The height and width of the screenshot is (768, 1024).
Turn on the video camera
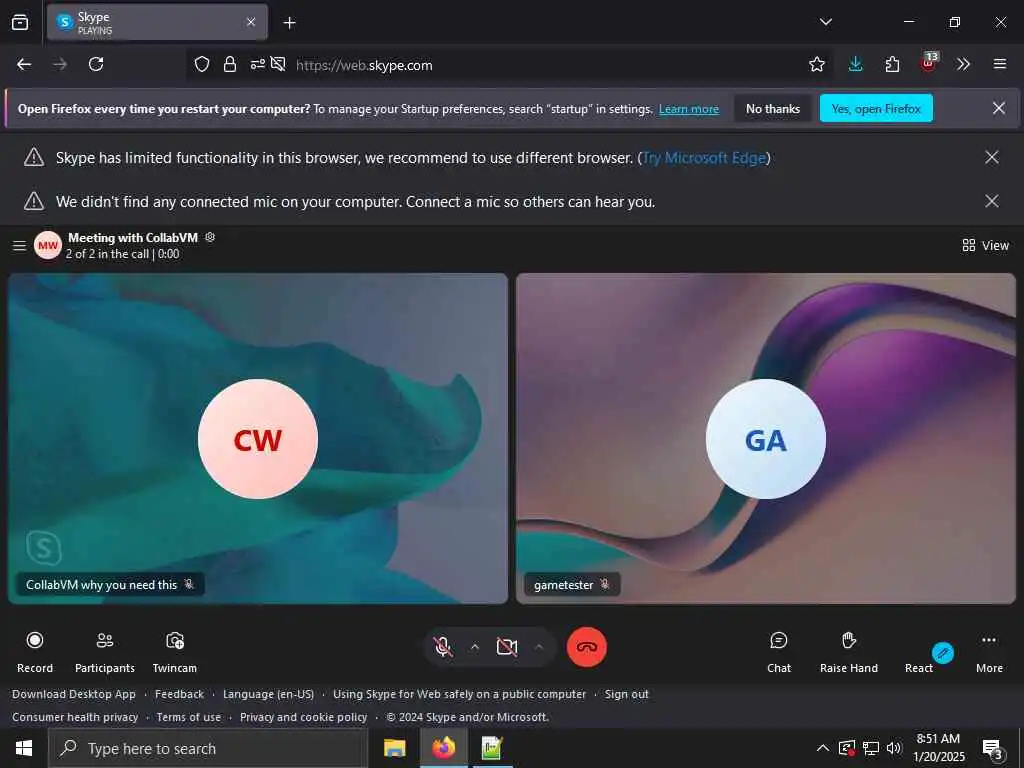507,647
